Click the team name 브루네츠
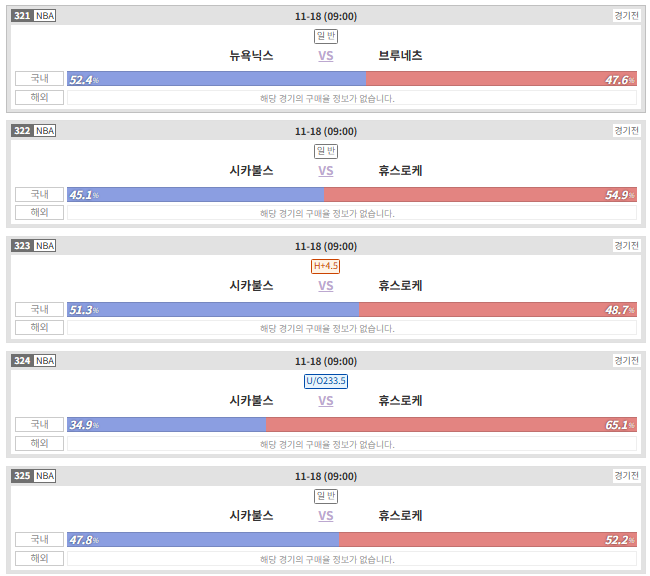650x576 pixels. 400,56
